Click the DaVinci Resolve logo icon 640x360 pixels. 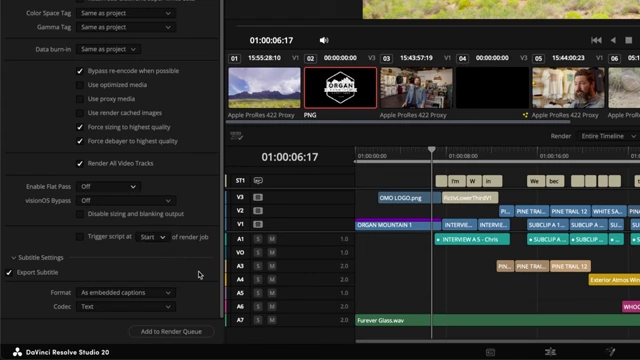pyautogui.click(x=17, y=352)
